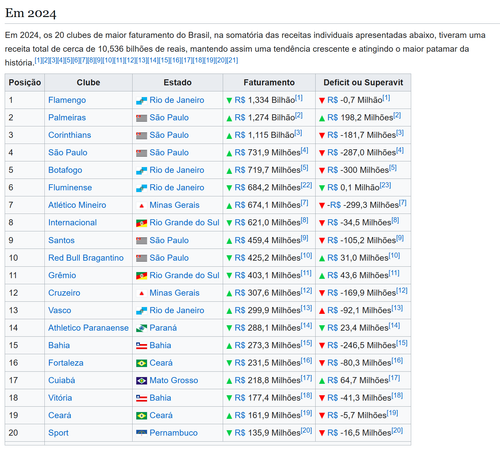Select the Deficit ou Superavit column header
The width and height of the screenshot is (500, 453).
click(363, 82)
